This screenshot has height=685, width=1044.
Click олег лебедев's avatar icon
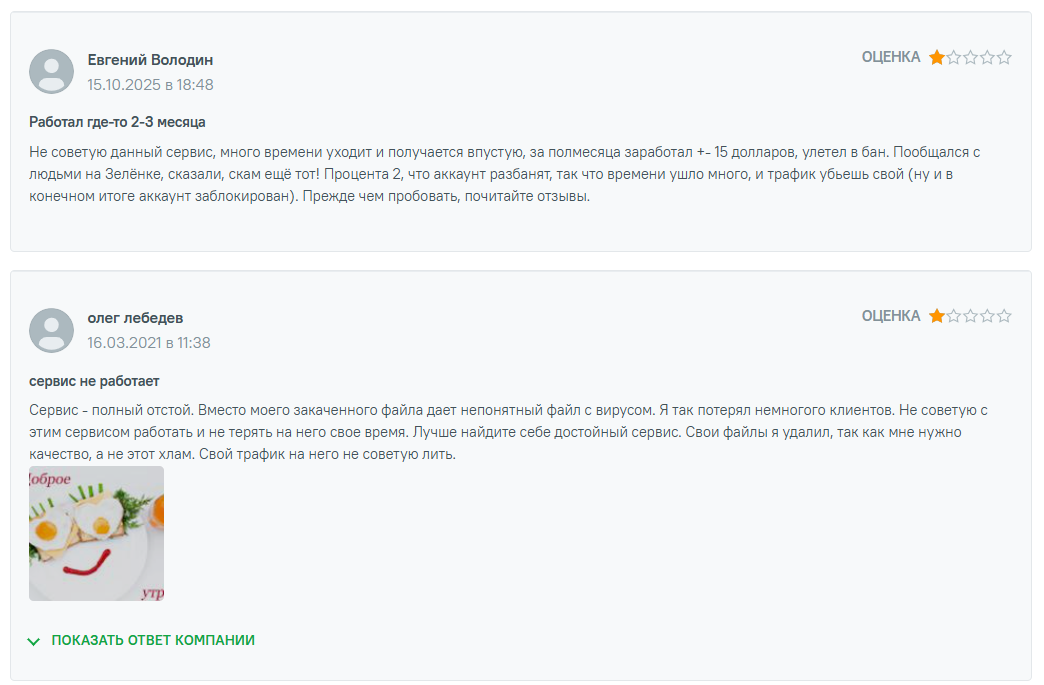[50, 330]
